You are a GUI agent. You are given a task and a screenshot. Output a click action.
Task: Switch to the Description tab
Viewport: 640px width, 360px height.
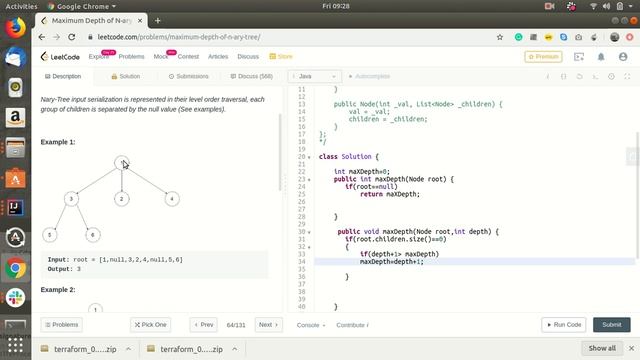[63, 76]
